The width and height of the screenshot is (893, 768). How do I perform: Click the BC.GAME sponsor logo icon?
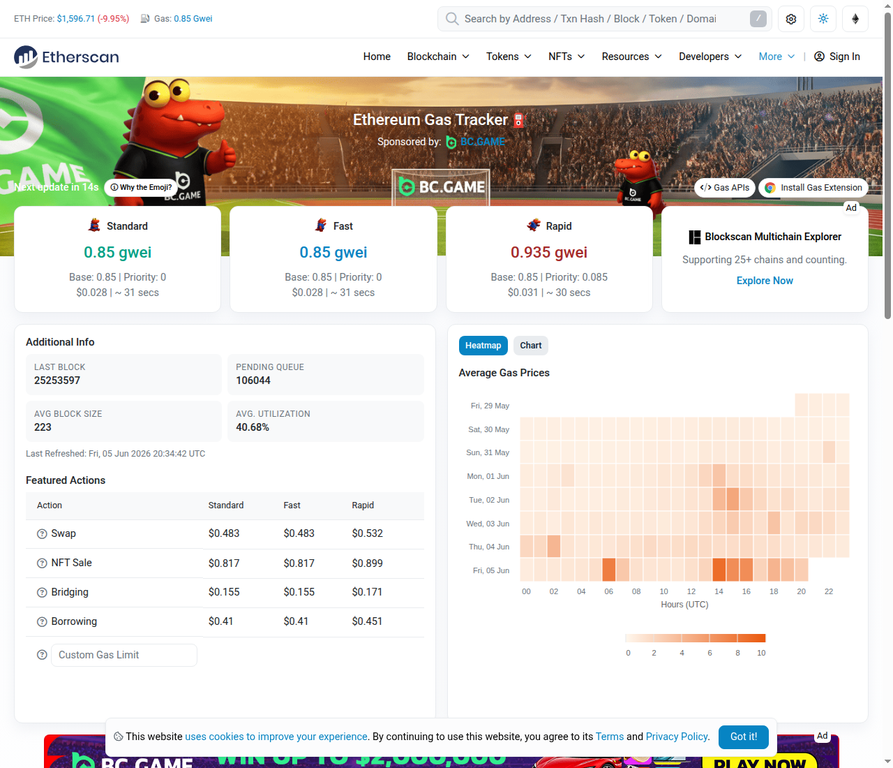click(x=451, y=142)
